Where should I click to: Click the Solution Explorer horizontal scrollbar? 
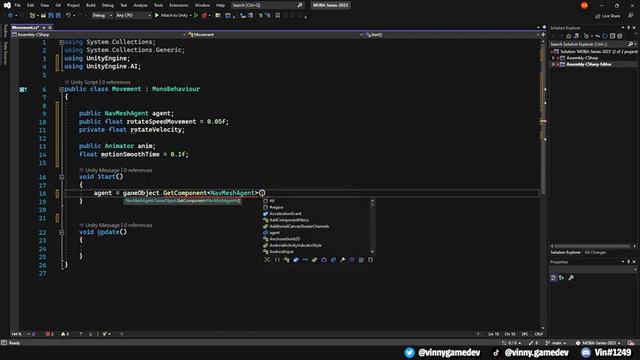[591, 246]
